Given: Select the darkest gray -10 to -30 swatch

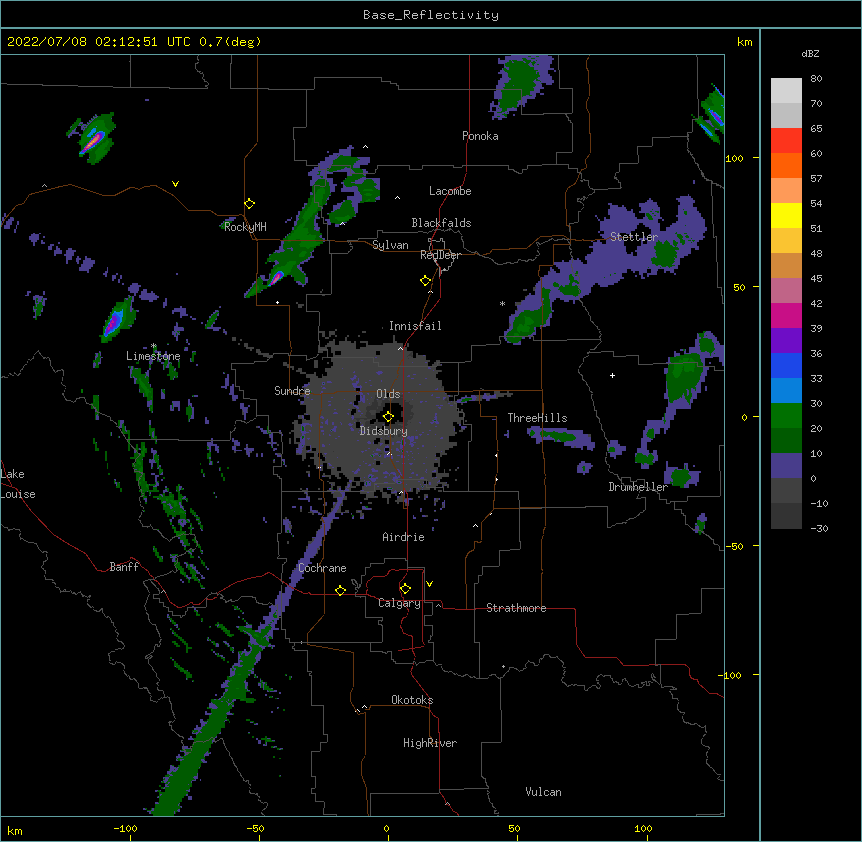Looking at the screenshot, I should [x=786, y=516].
